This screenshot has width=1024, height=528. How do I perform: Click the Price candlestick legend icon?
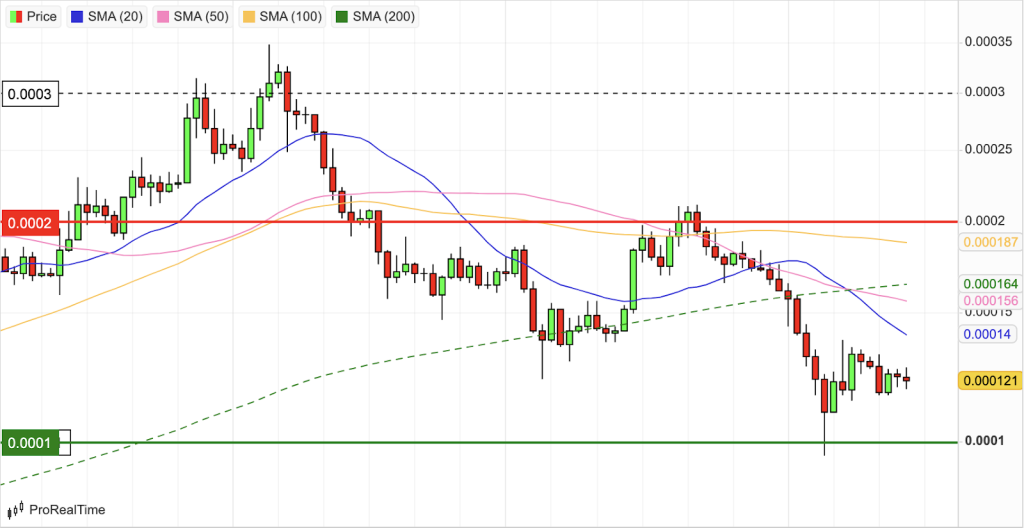[x=15, y=16]
